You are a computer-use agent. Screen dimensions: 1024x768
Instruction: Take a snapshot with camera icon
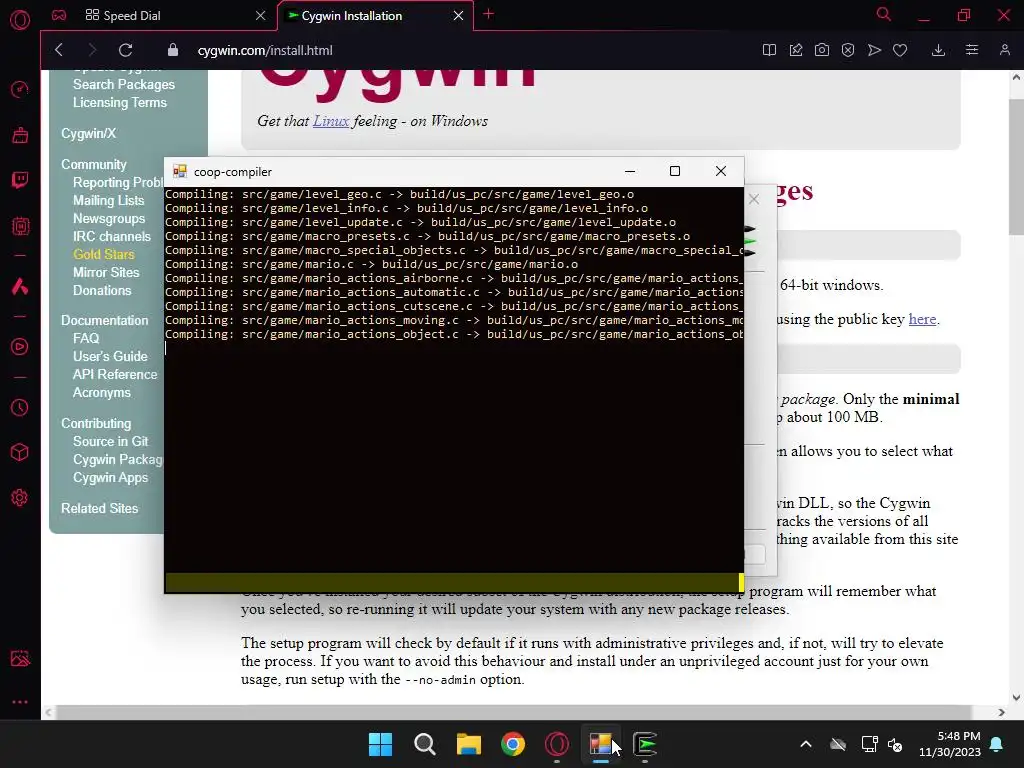[822, 50]
